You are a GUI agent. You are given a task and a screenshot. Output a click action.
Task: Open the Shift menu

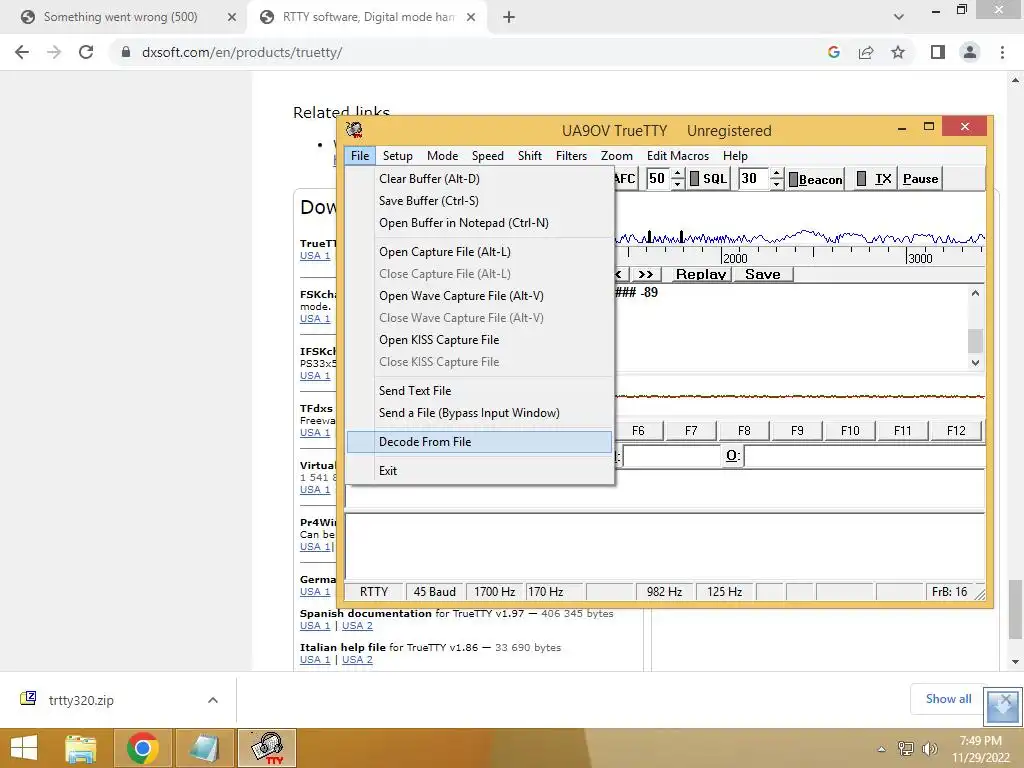[x=530, y=155]
